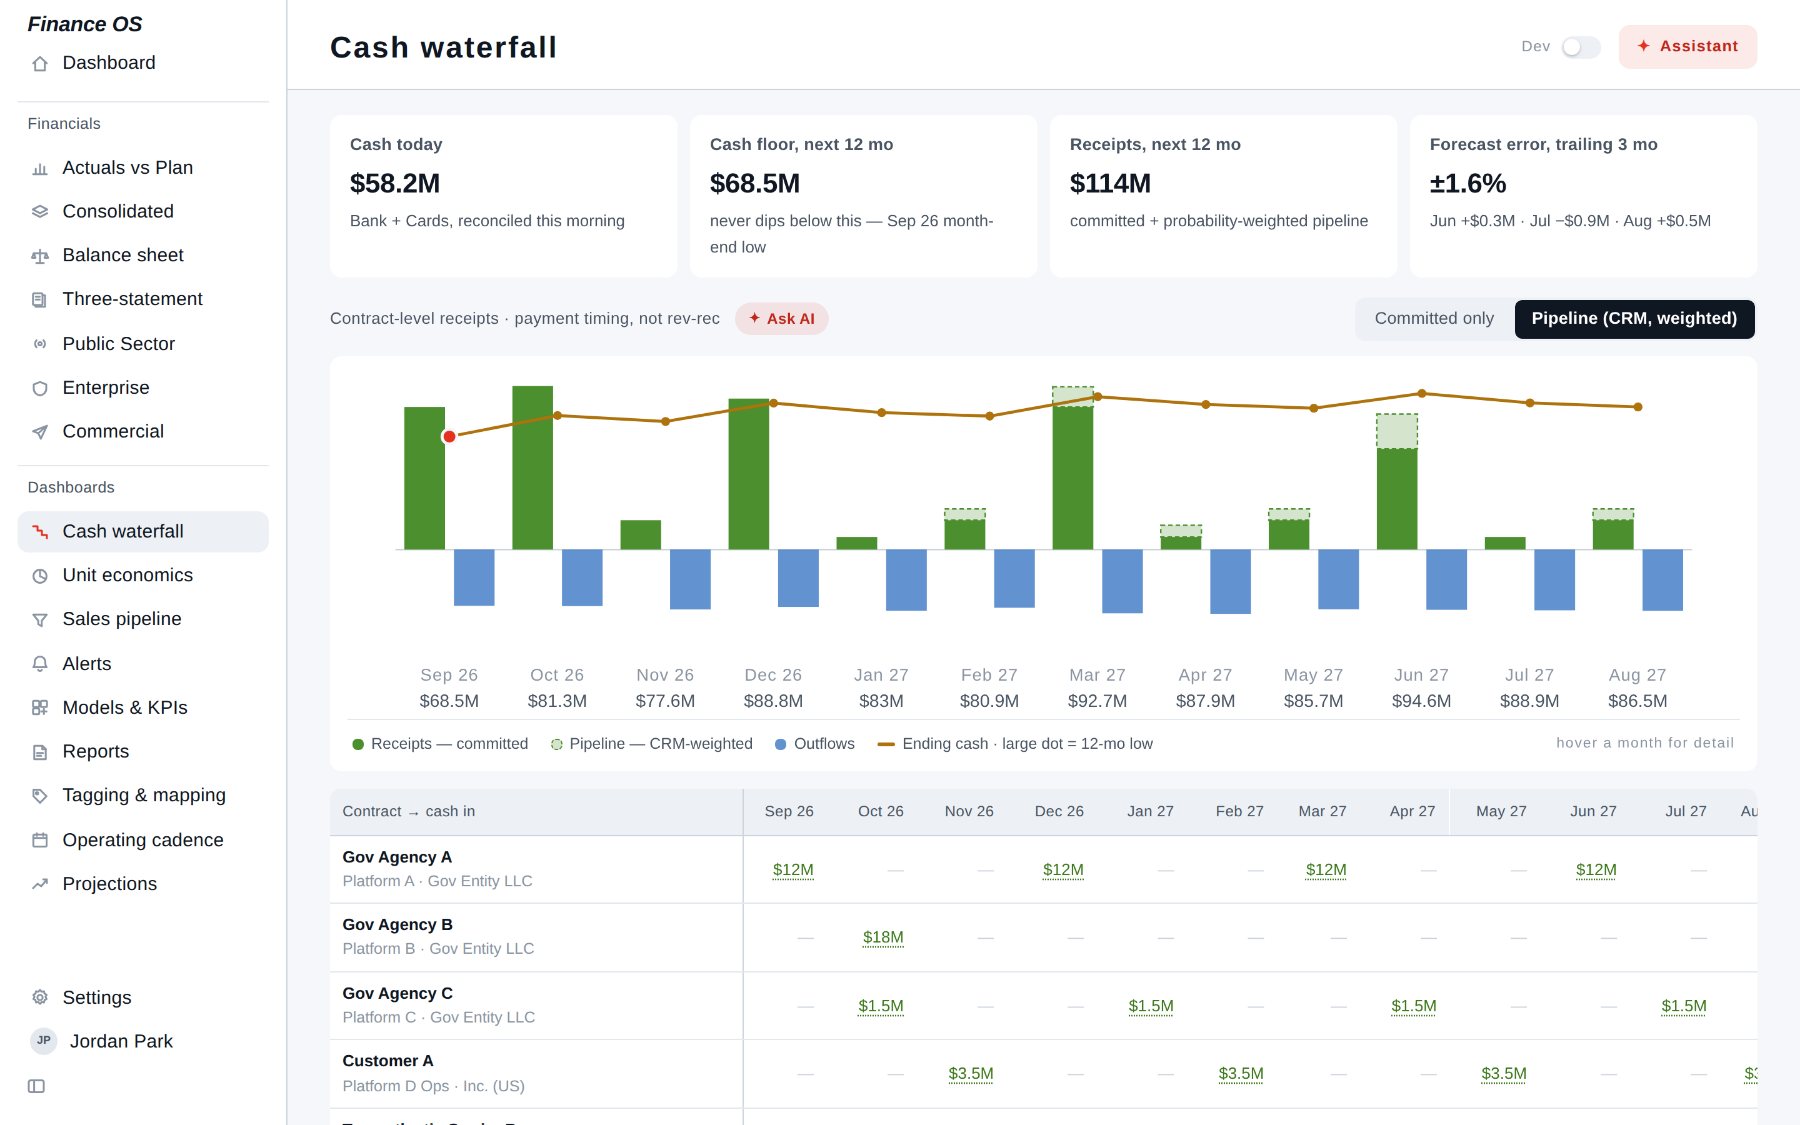Image resolution: width=1800 pixels, height=1125 pixels.
Task: Open the Sales pipeline dashboard
Action: point(143,619)
